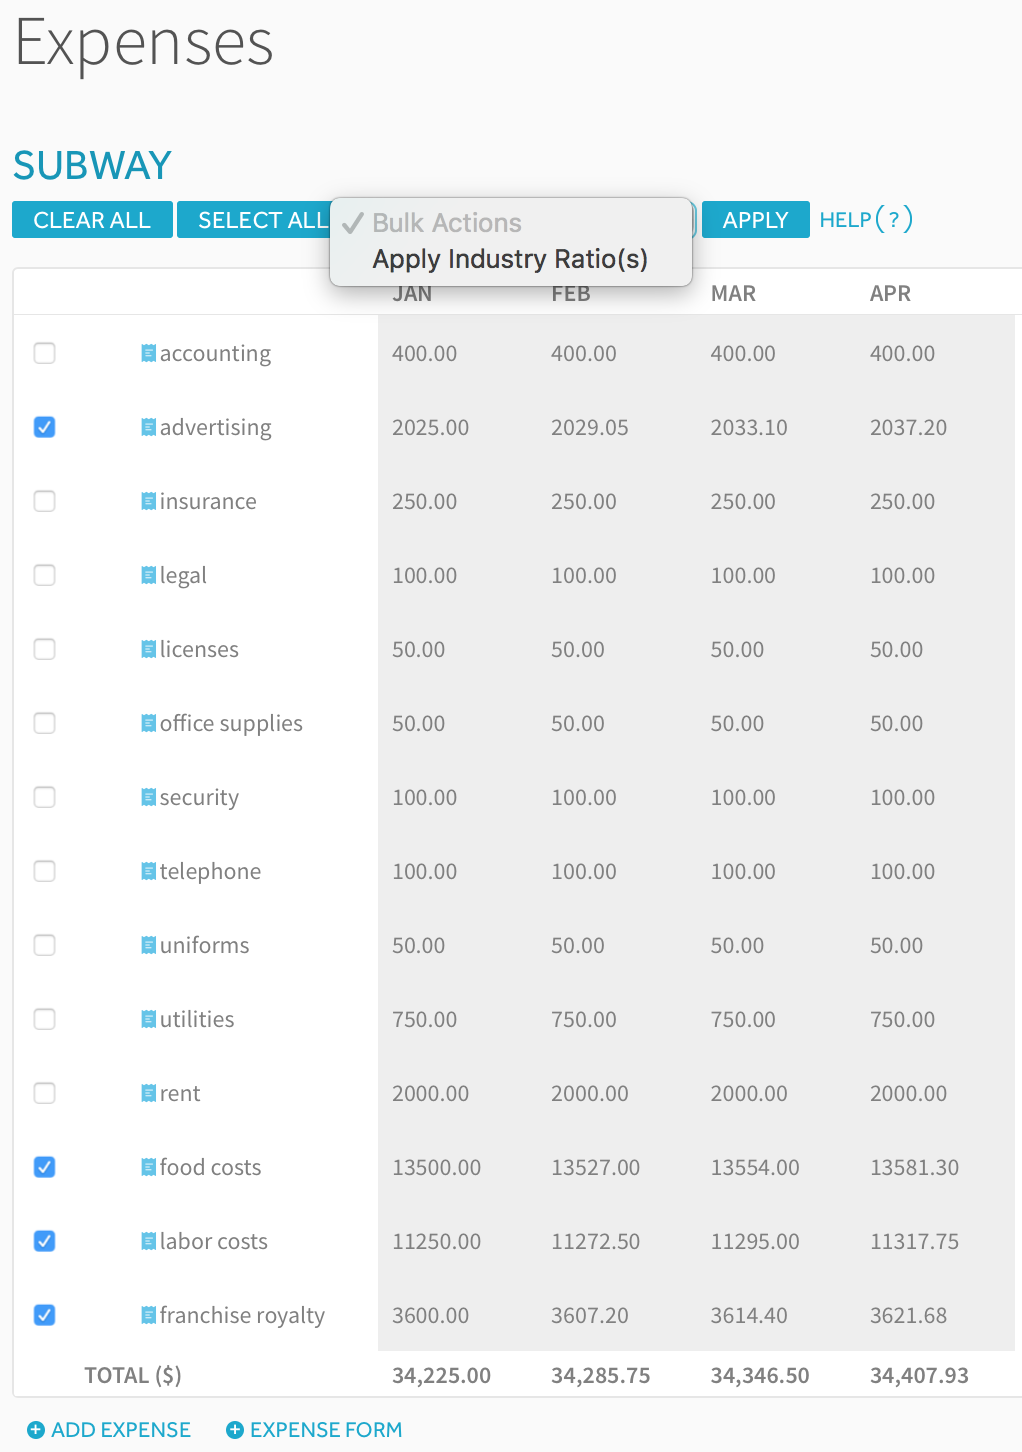Image resolution: width=1022 pixels, height=1452 pixels.
Task: Tick the insurance row checkbox
Action: click(x=45, y=501)
